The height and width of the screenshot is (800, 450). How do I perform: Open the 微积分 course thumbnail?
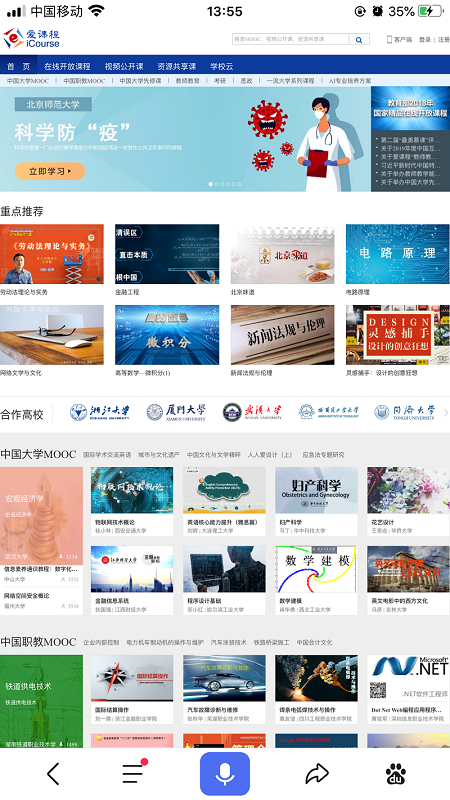(x=167, y=335)
